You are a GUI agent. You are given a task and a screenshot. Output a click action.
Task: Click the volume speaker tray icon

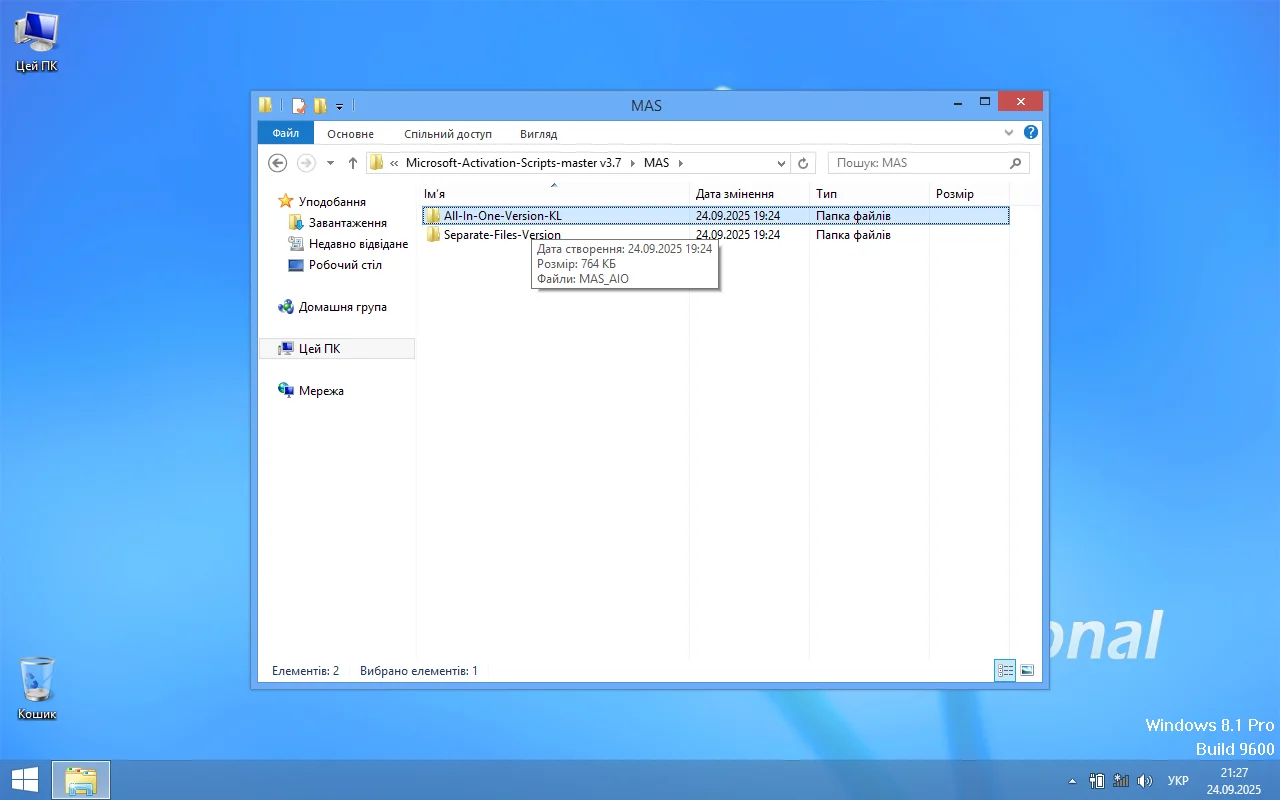[1145, 781]
